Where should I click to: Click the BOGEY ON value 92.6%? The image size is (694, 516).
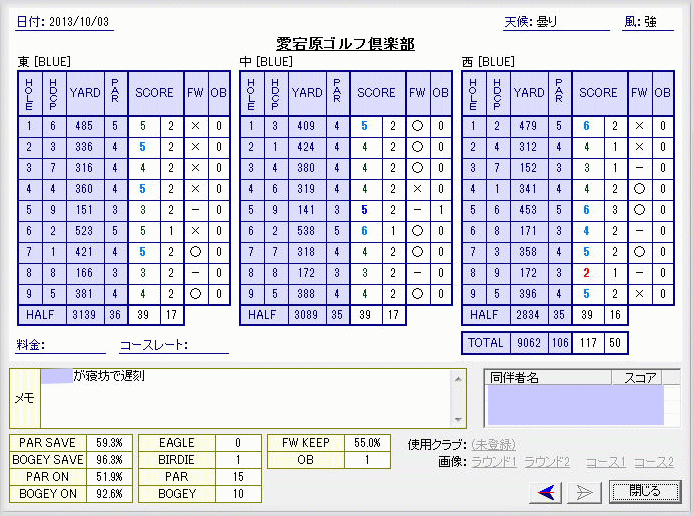pyautogui.click(x=109, y=493)
